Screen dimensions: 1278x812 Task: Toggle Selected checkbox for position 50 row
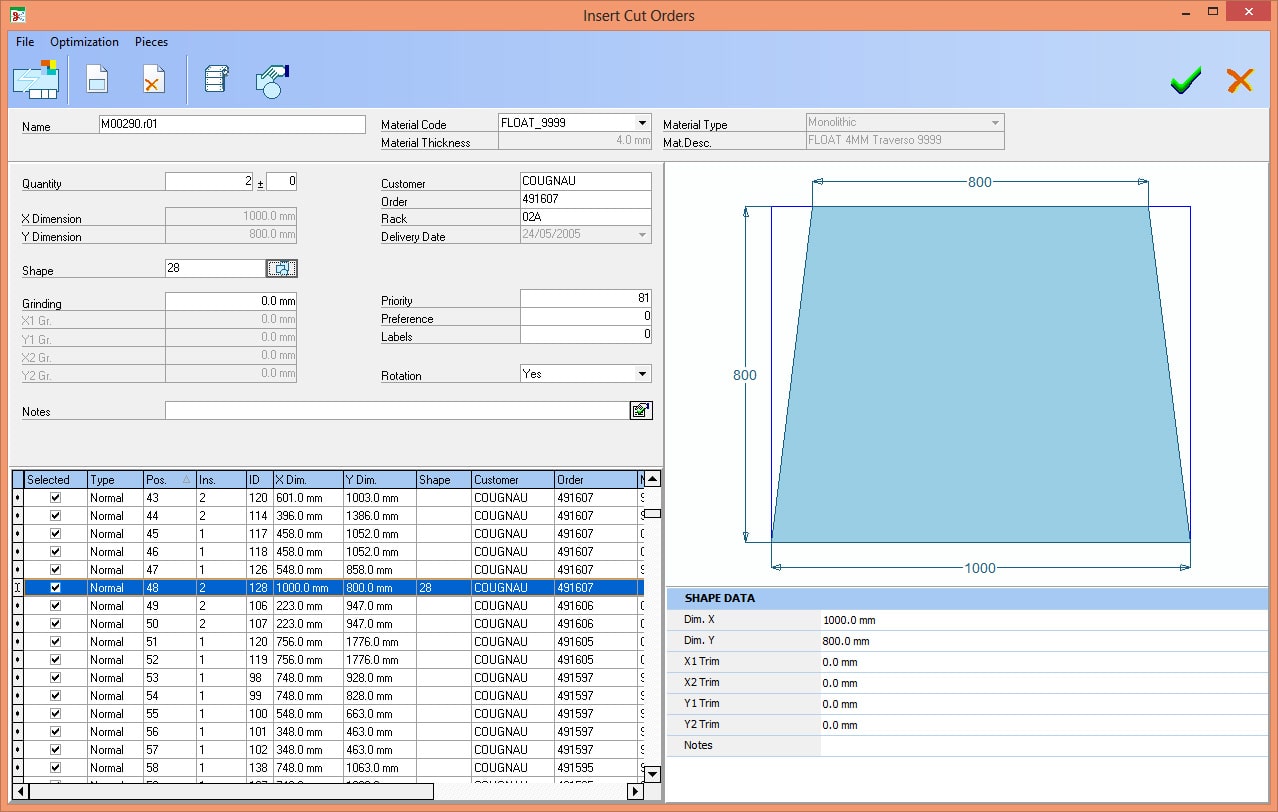pos(56,624)
